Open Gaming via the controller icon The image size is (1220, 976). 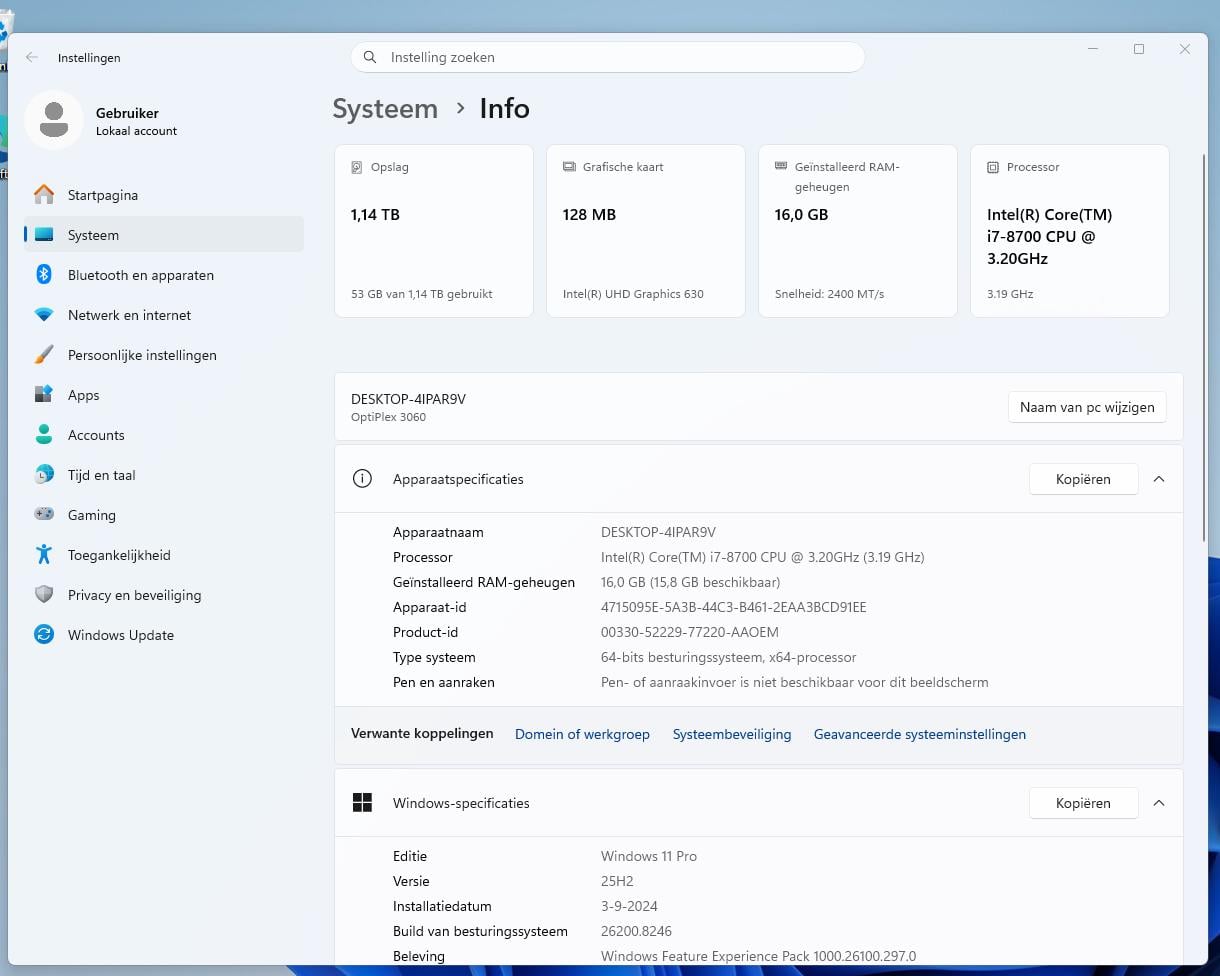(44, 515)
